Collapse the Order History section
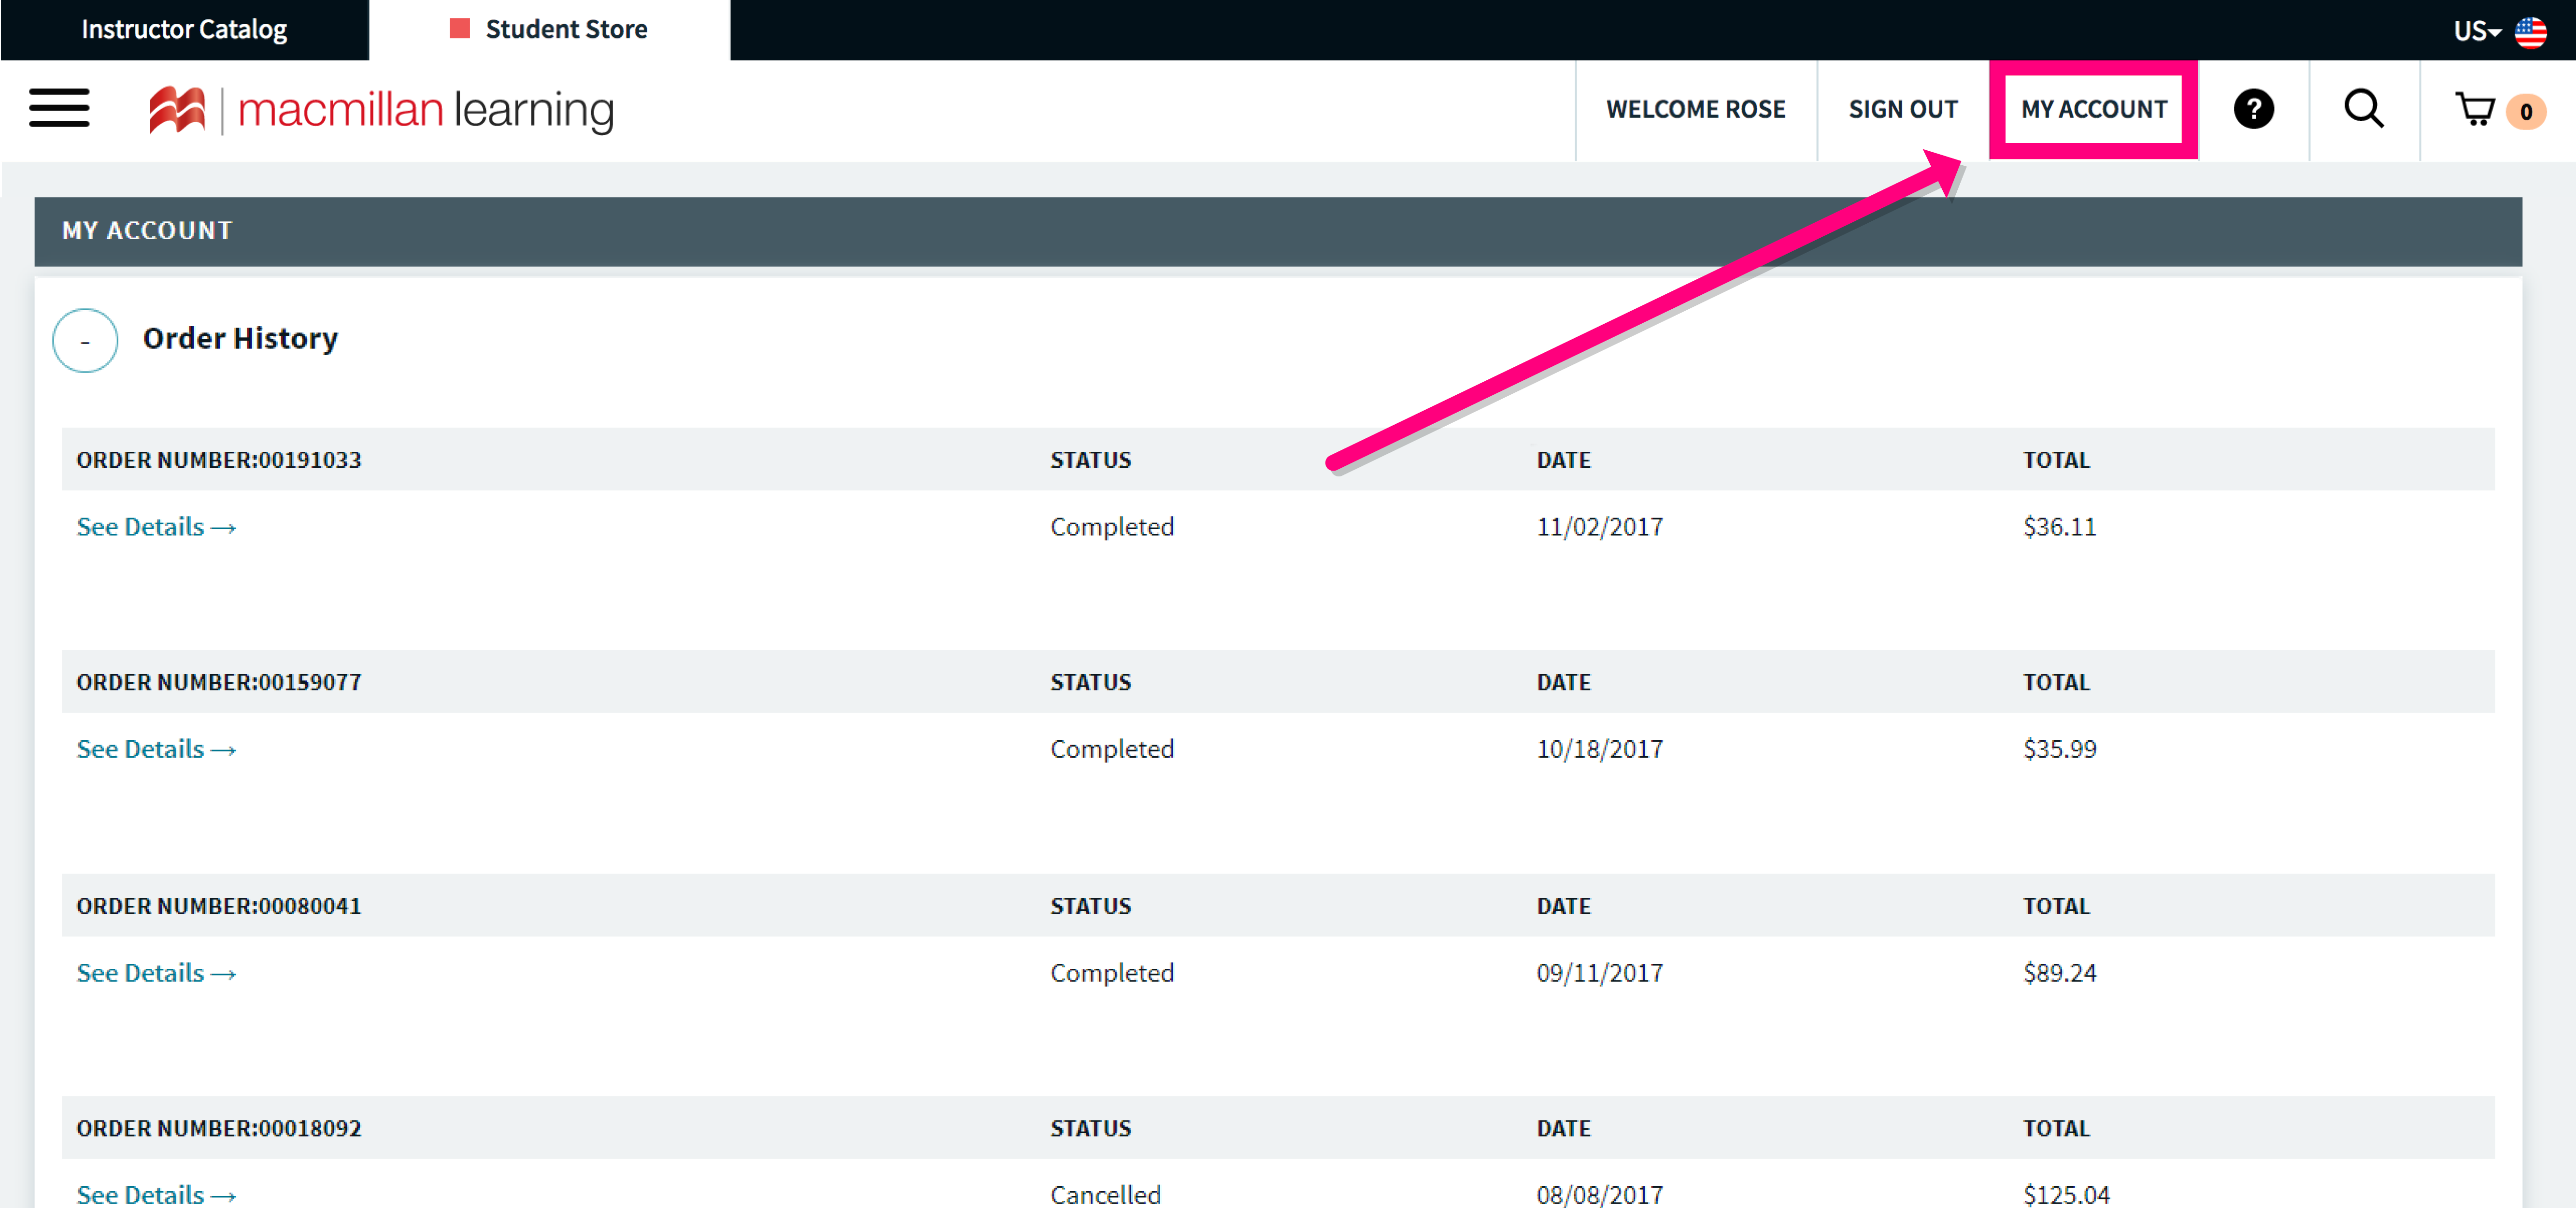 [85, 340]
